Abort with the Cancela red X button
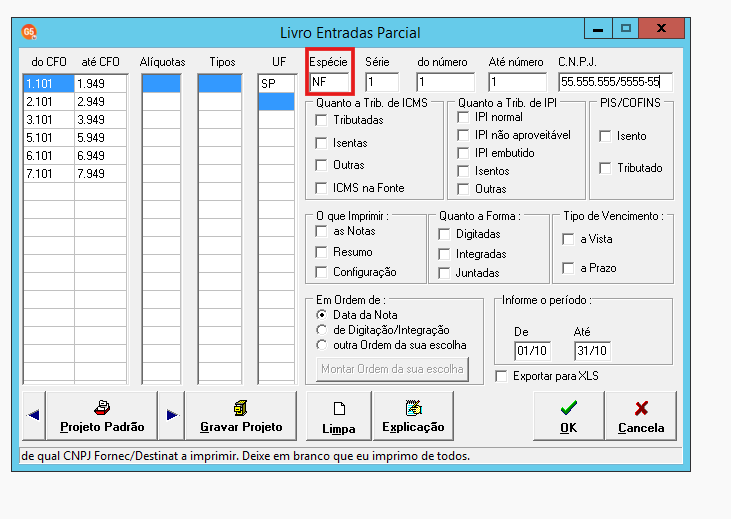 coord(641,415)
